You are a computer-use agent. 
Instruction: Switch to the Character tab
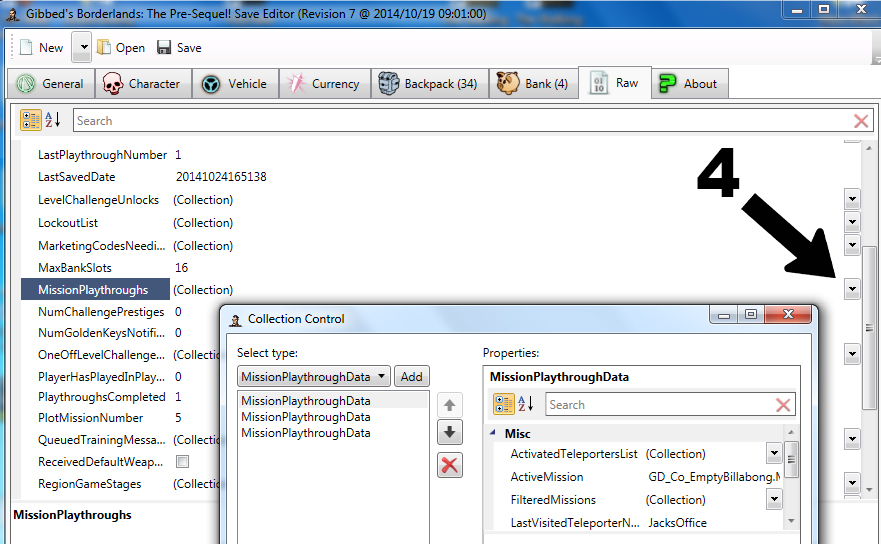click(x=143, y=84)
